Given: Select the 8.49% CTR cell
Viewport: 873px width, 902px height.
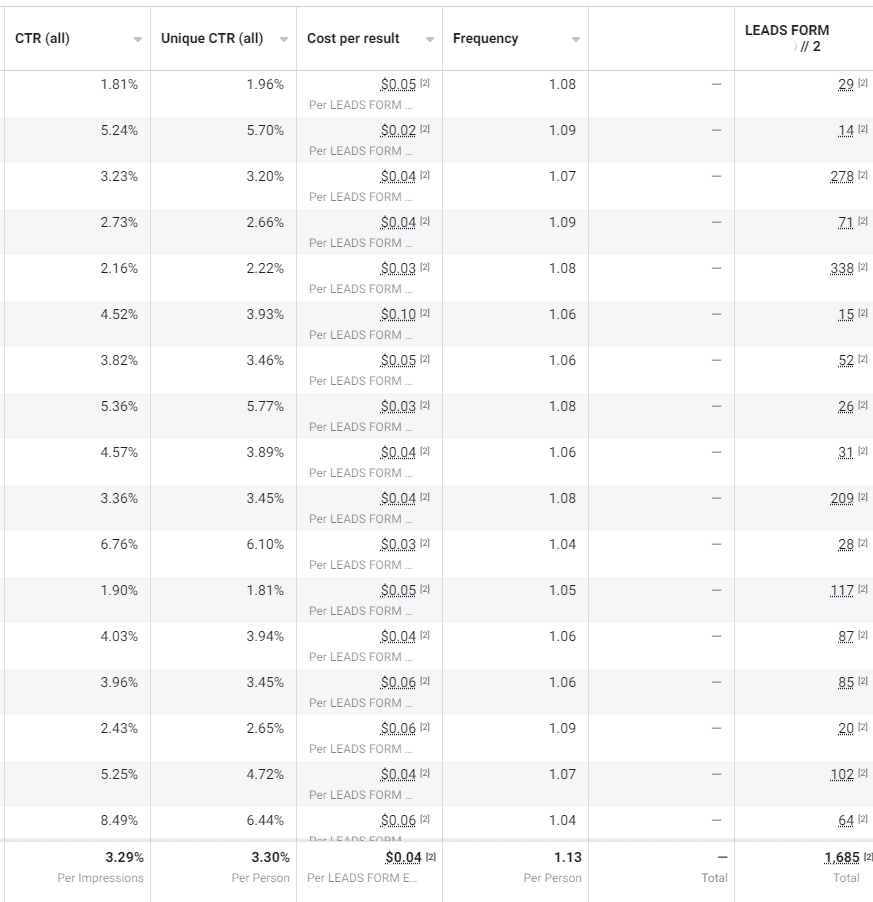Looking at the screenshot, I should (119, 820).
